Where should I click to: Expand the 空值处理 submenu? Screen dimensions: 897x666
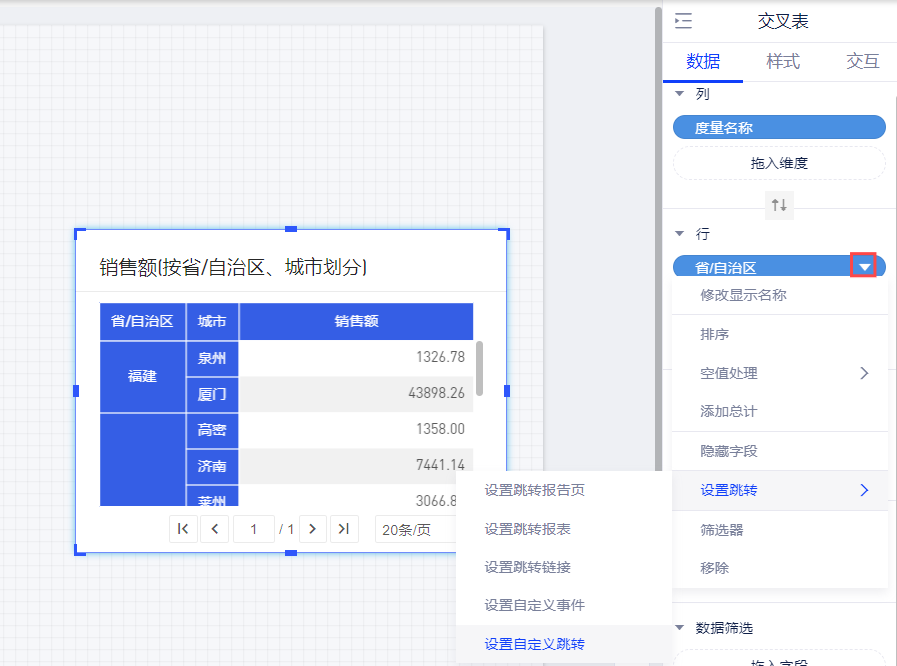point(779,373)
